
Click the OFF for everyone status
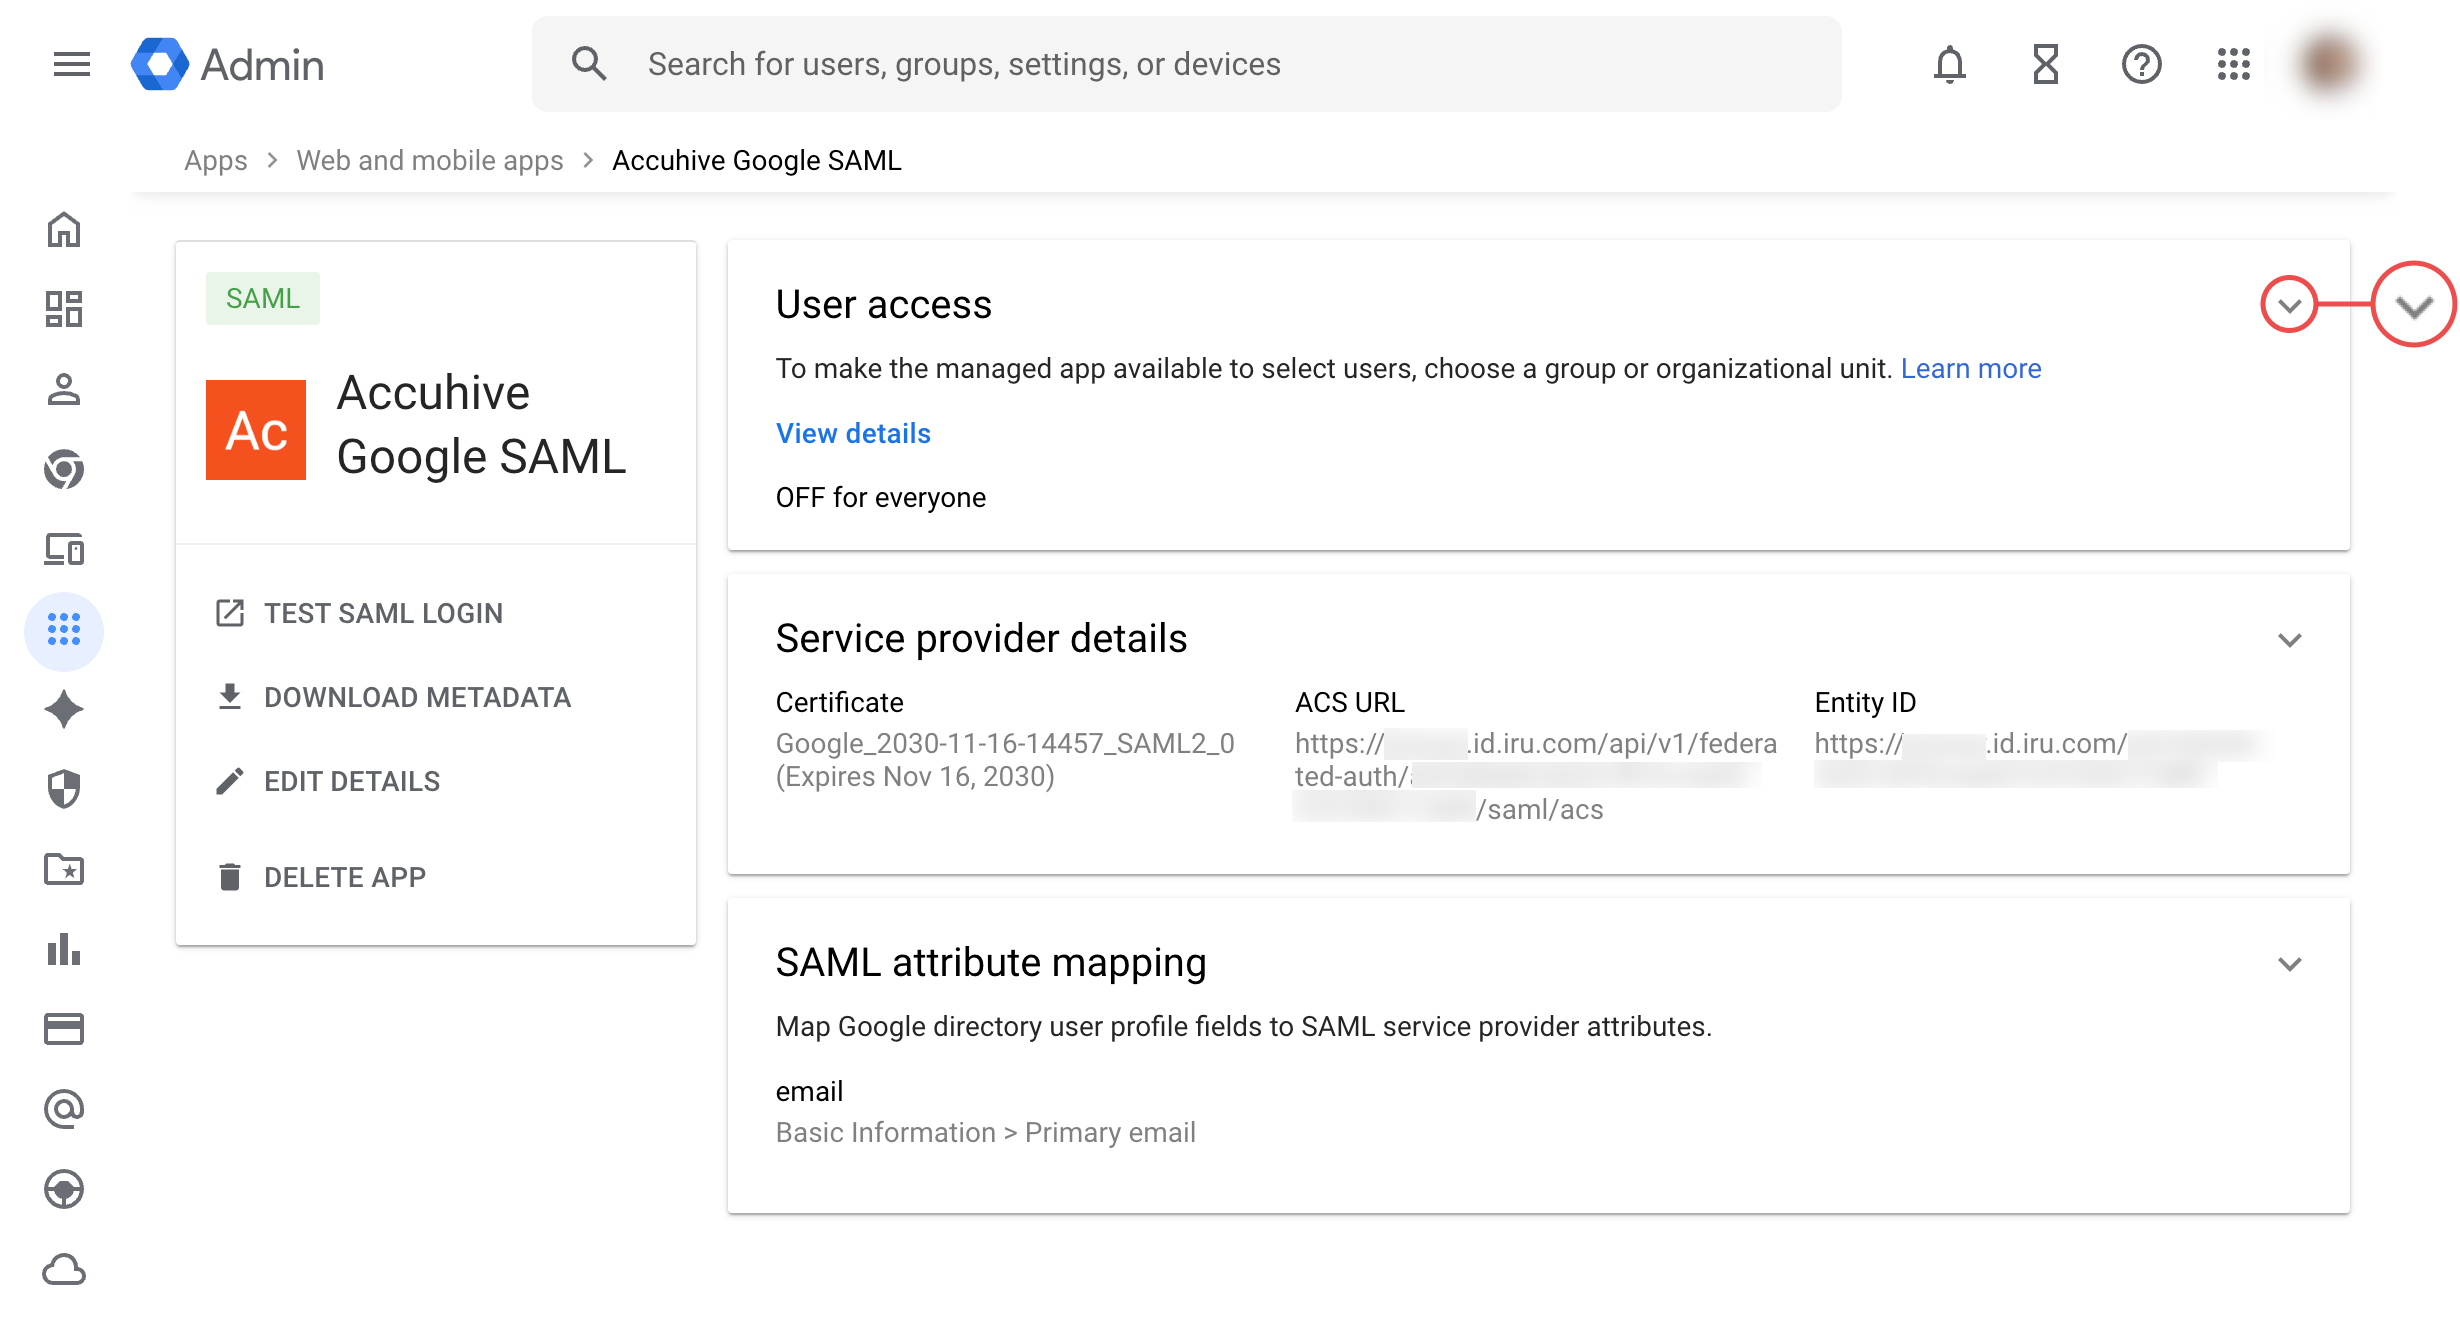[881, 497]
